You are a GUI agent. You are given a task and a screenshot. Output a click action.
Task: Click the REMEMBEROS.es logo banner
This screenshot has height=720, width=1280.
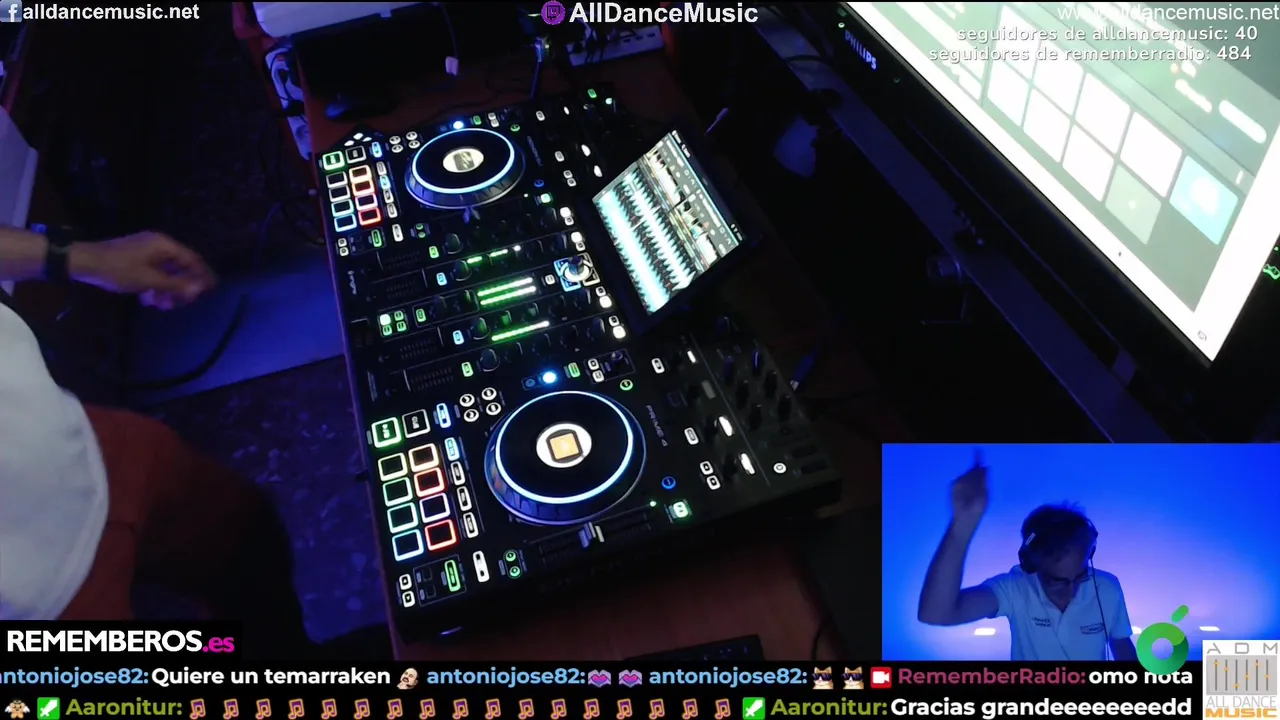(120, 641)
